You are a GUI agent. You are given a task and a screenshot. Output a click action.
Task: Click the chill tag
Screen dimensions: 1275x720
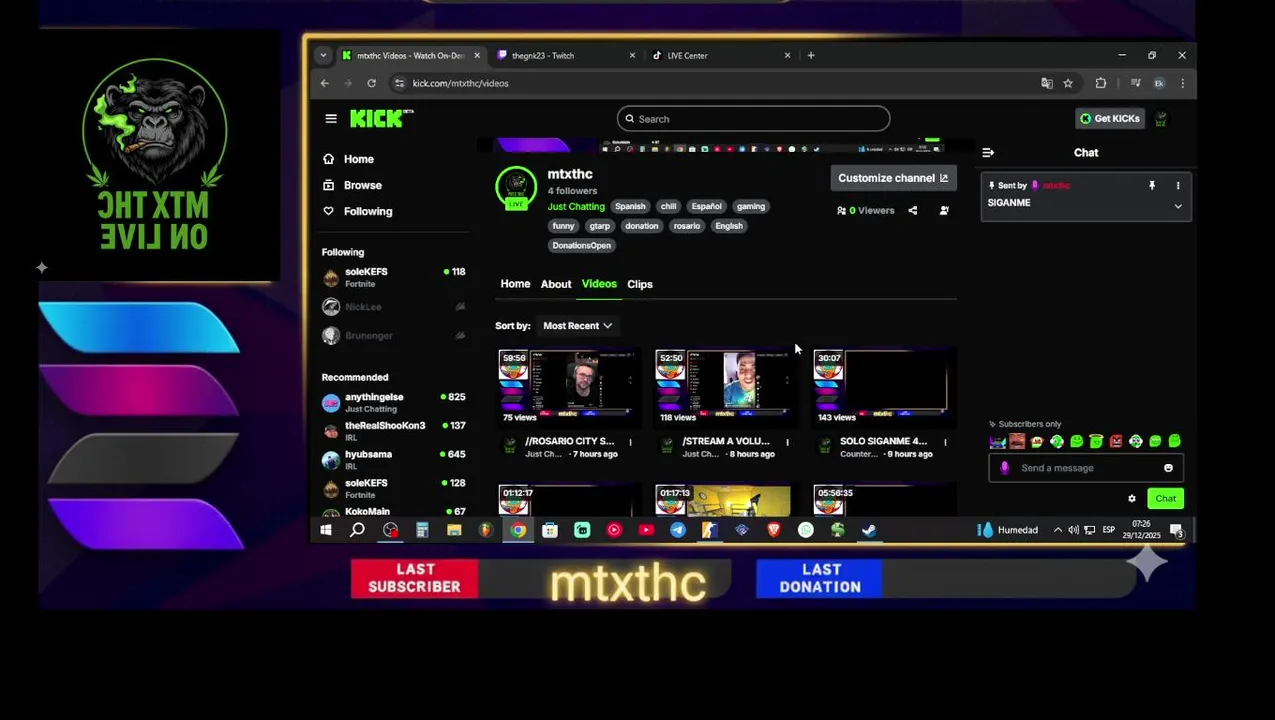point(668,207)
